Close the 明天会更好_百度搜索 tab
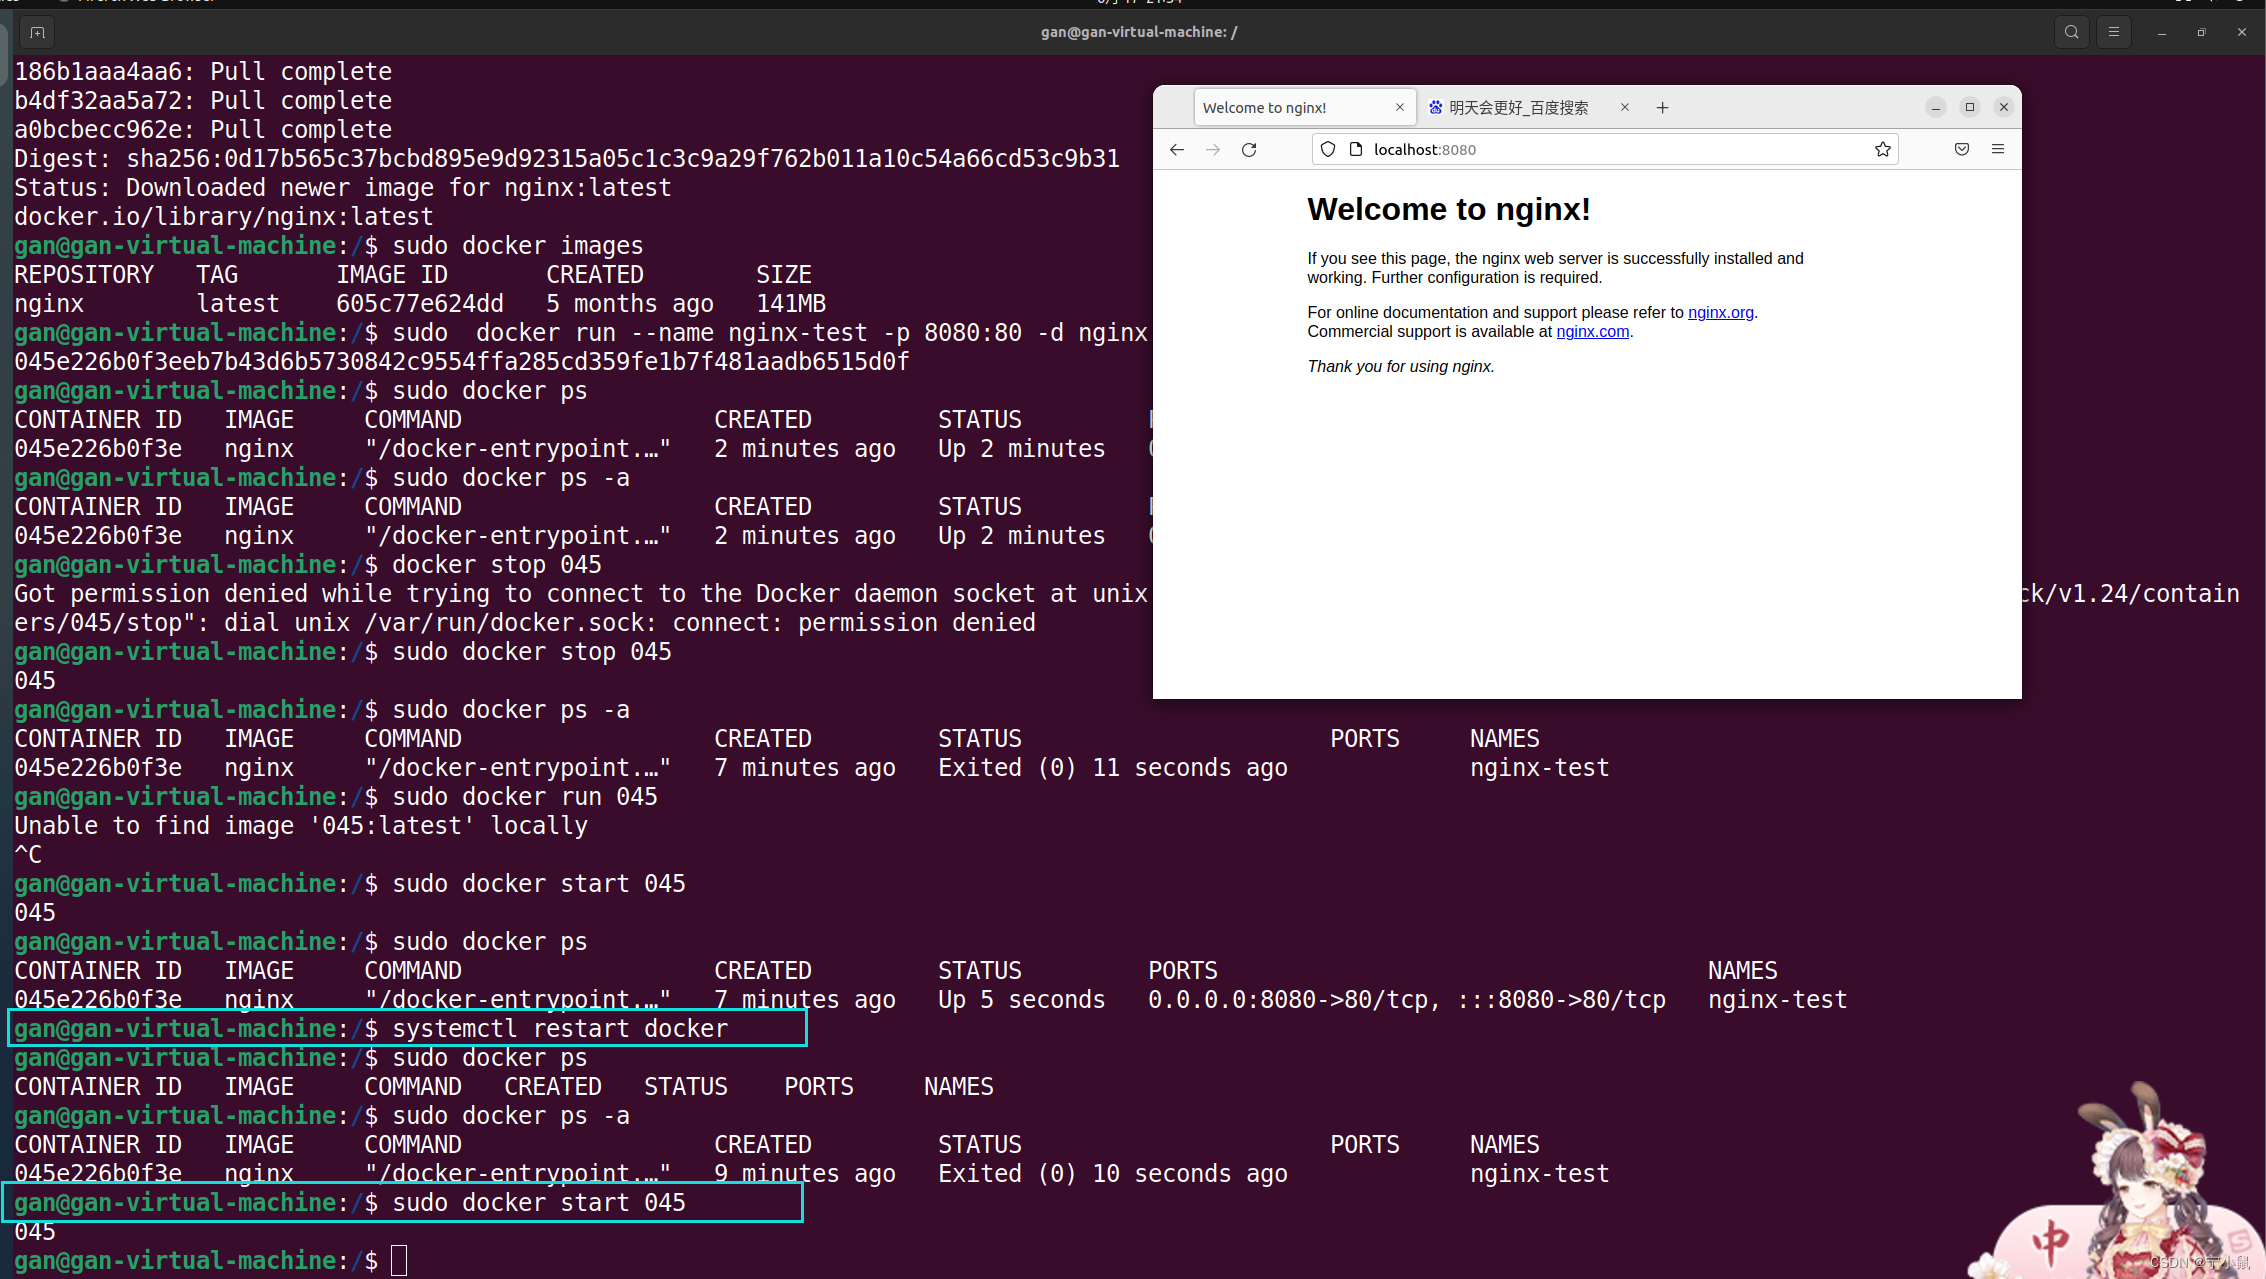The height and width of the screenshot is (1279, 2266). [1625, 107]
